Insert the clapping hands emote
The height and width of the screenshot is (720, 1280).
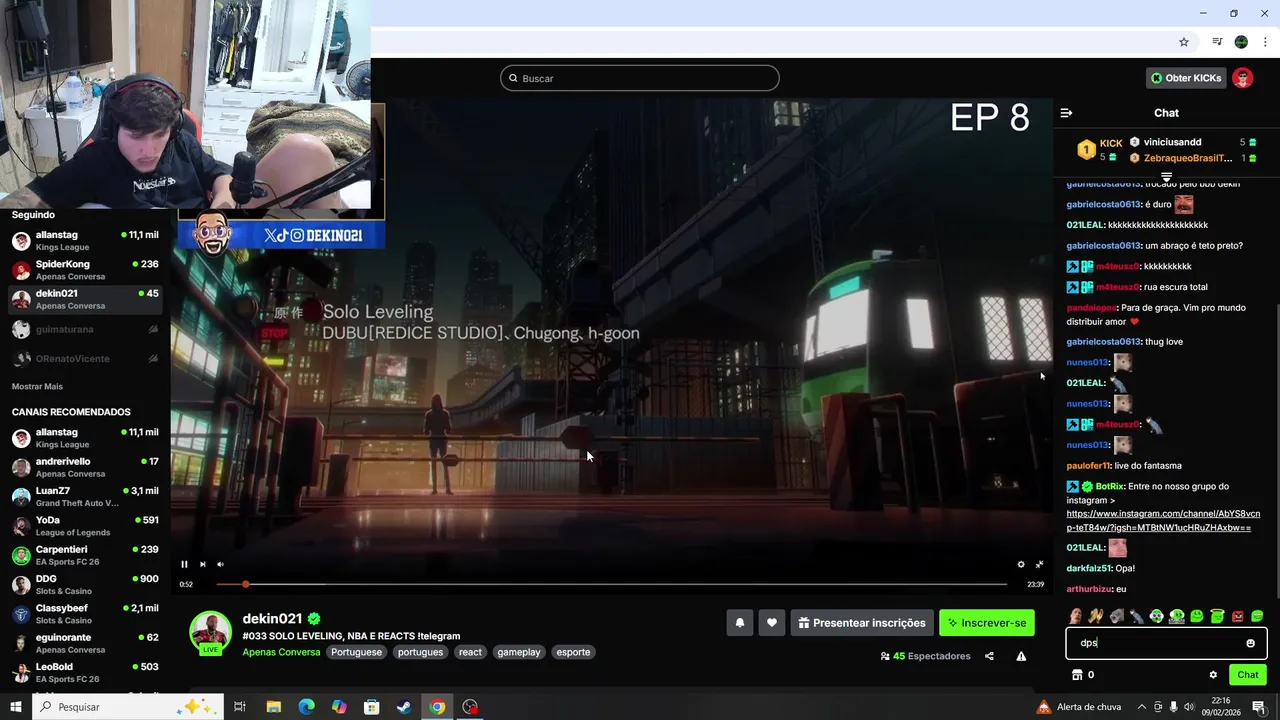(x=1095, y=616)
